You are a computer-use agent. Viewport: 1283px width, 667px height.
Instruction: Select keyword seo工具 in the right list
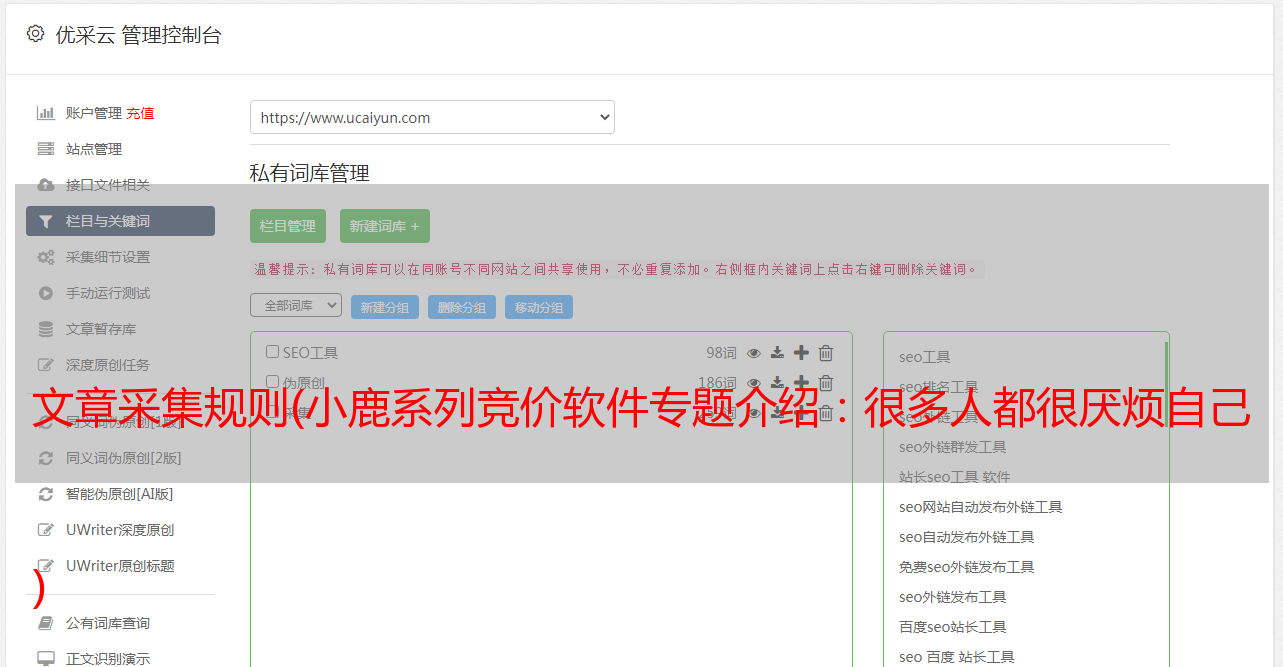tap(925, 357)
